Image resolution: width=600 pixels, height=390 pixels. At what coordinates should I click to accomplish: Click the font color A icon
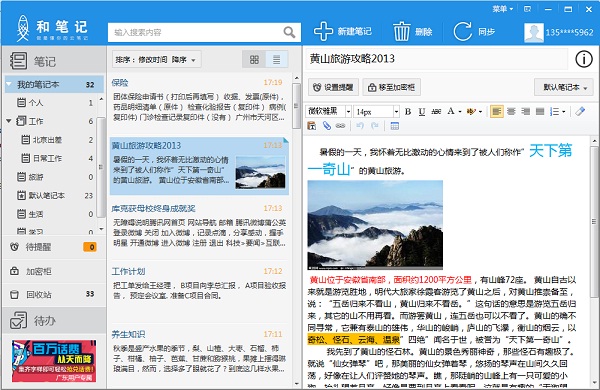[x=451, y=111]
